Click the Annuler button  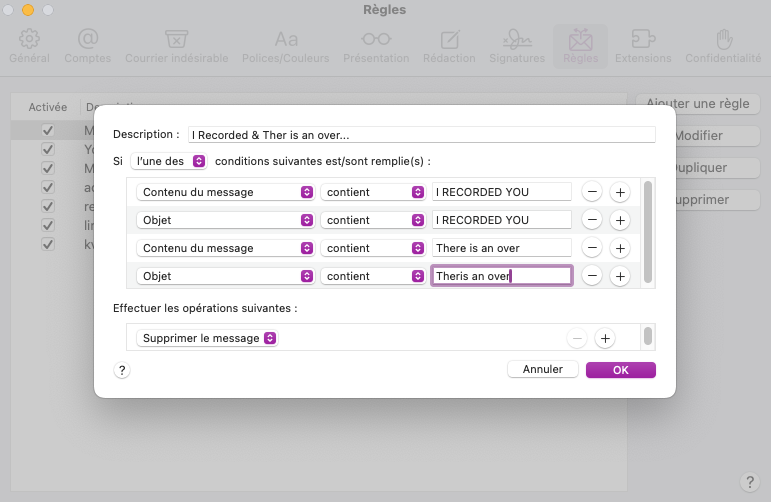[x=542, y=370]
